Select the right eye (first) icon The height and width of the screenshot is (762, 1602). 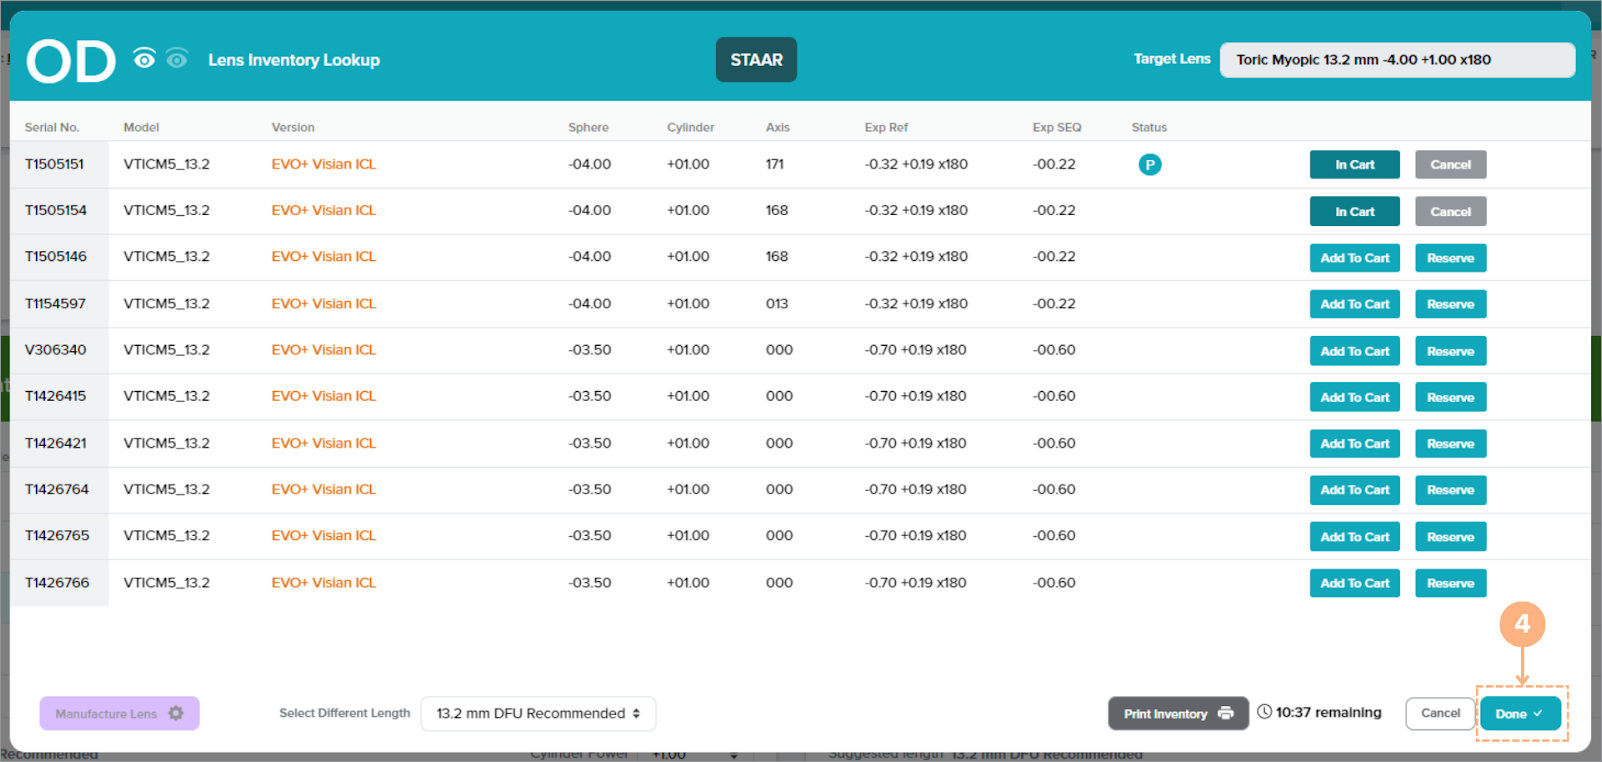[144, 59]
